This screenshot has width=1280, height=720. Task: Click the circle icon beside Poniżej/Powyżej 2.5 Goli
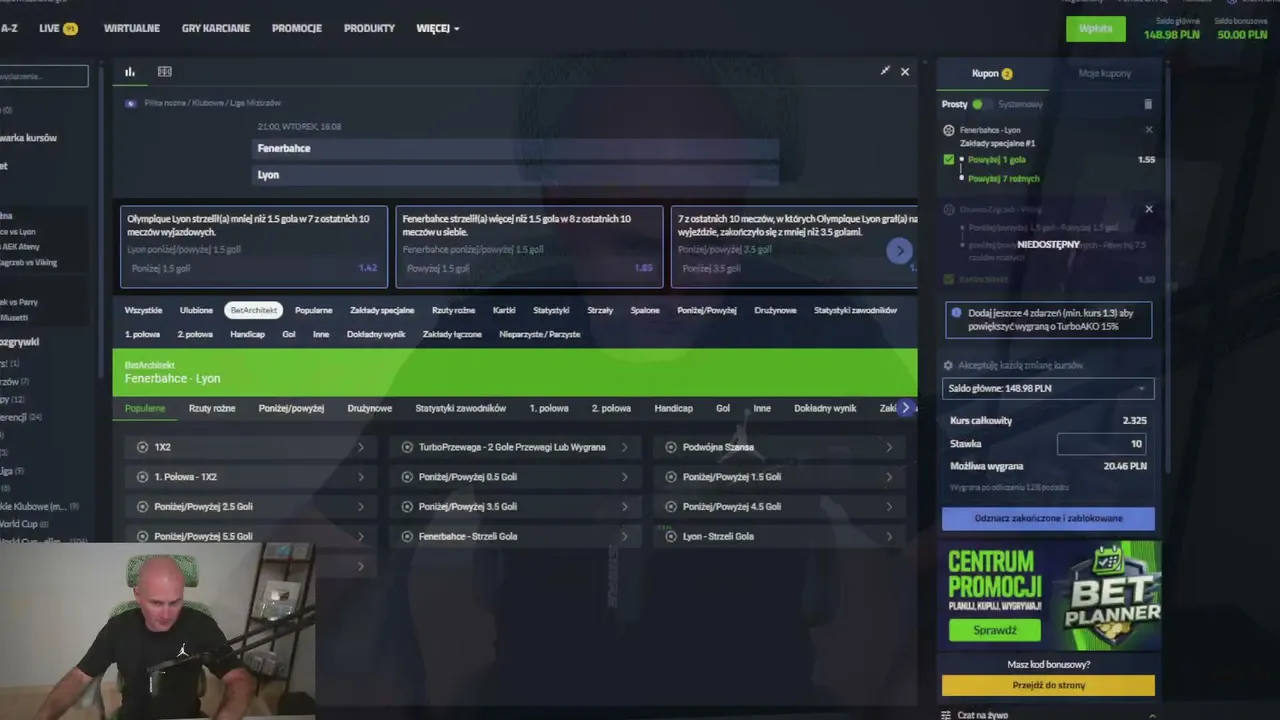[x=143, y=507]
